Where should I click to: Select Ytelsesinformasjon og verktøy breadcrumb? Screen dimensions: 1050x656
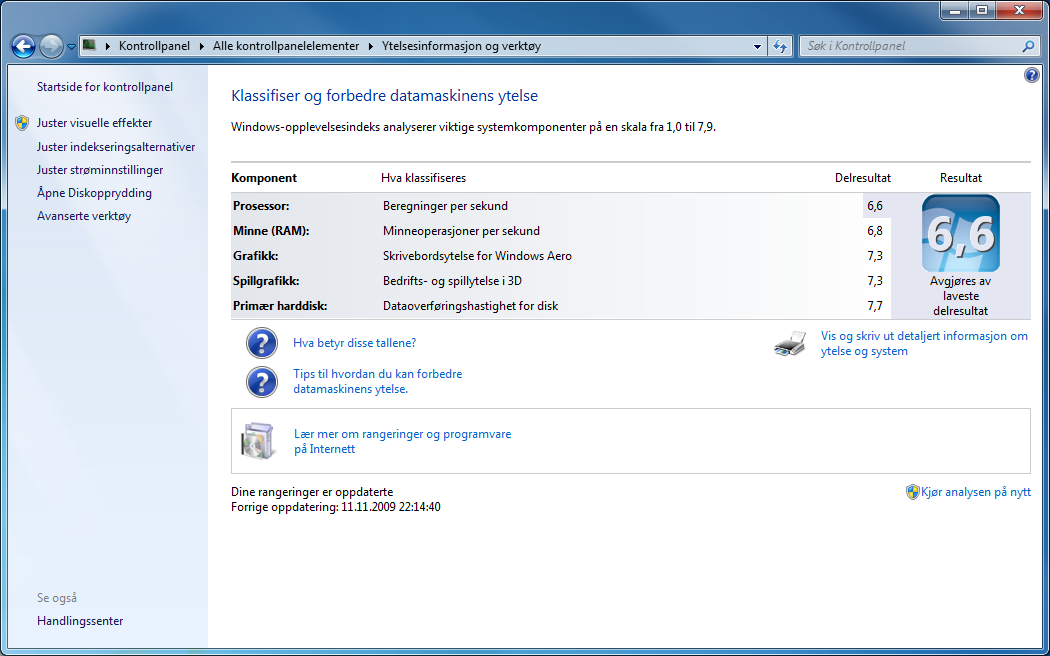tap(461, 46)
